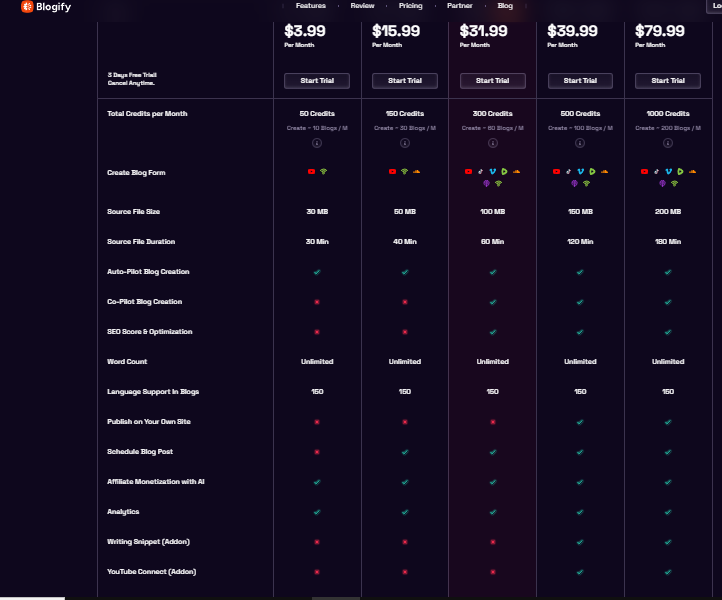Start Trial for the $79.99 plan

668,81
